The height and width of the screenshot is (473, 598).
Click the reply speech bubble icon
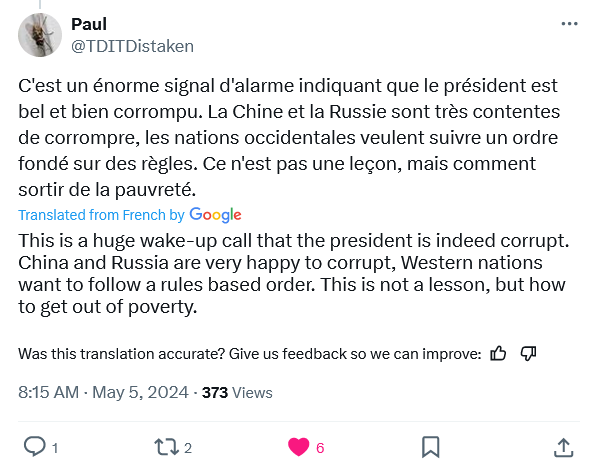coord(35,447)
